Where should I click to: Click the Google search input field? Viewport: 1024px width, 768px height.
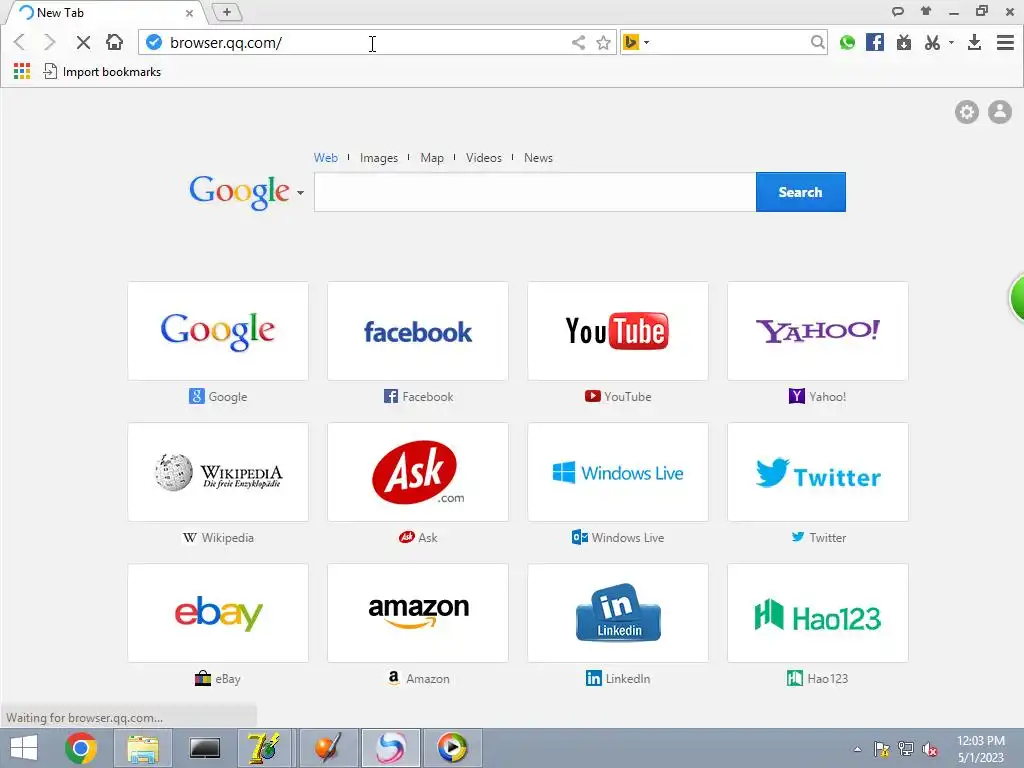(535, 192)
